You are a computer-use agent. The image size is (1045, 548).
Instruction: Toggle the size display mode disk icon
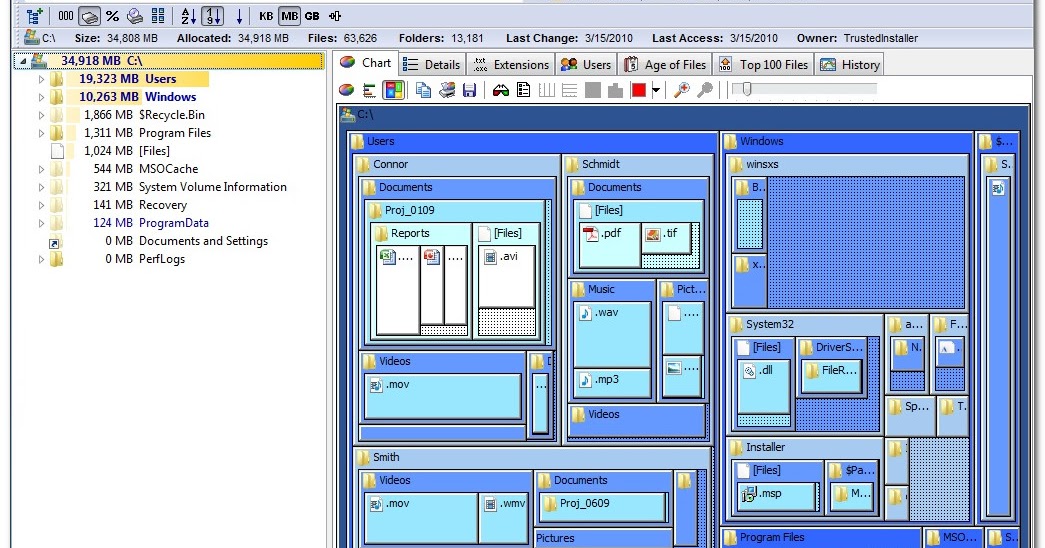pos(89,15)
